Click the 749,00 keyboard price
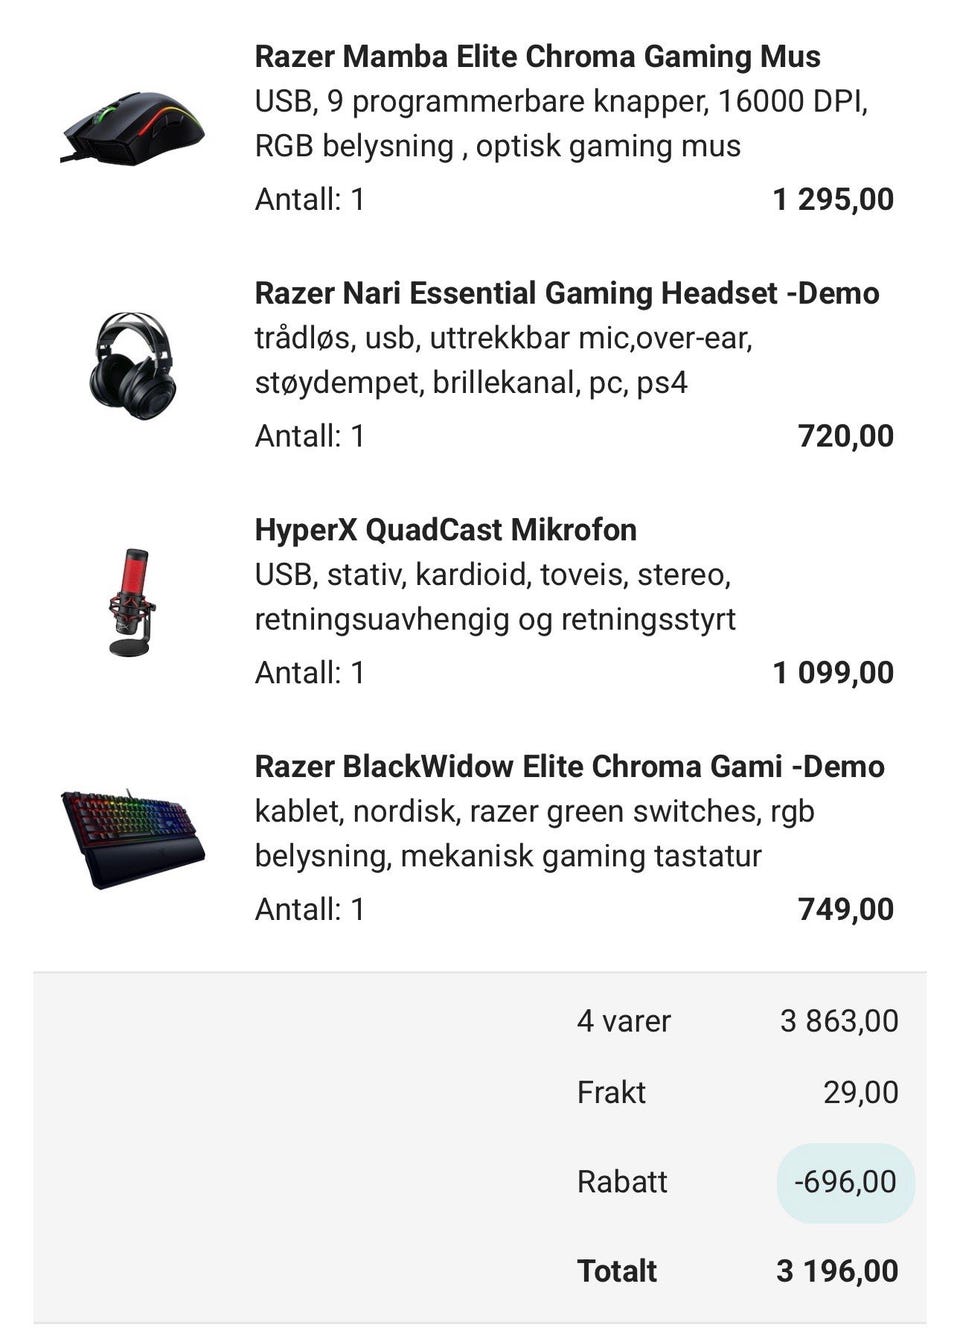This screenshot has width=960, height=1339. pos(845,909)
